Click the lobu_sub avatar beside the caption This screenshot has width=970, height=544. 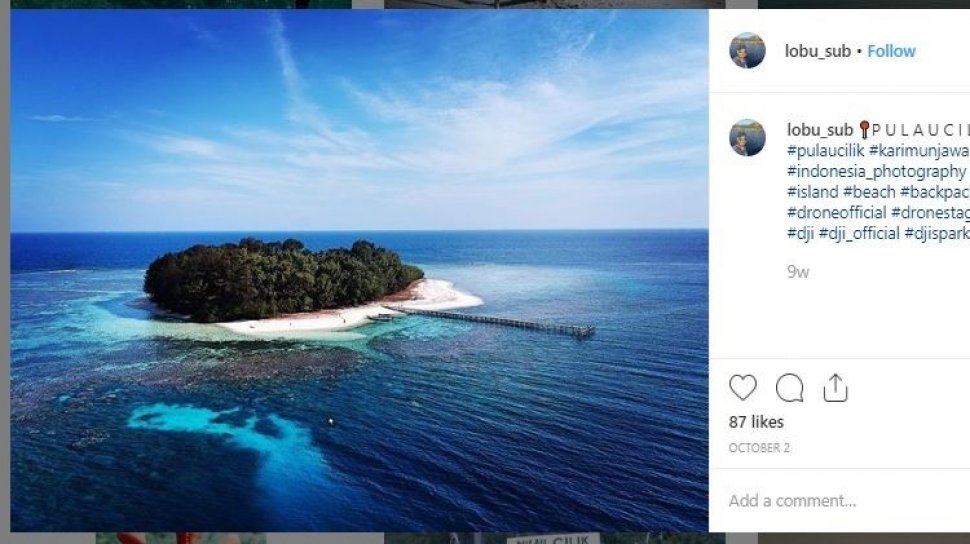pyautogui.click(x=747, y=138)
